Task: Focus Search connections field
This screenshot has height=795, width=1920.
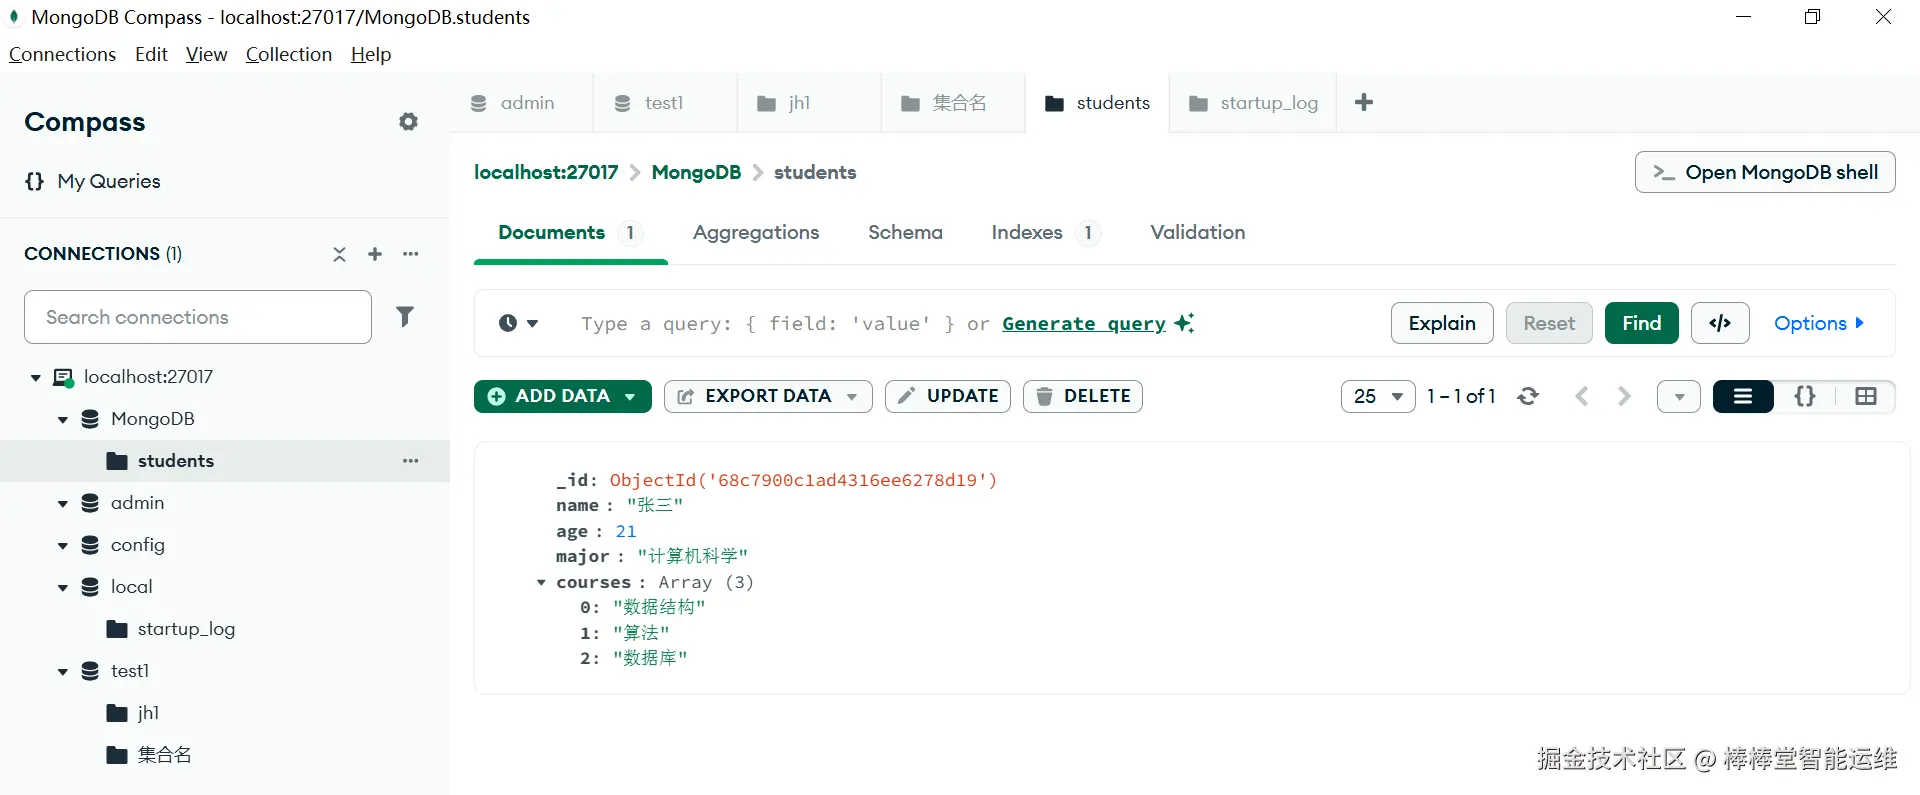Action: (x=198, y=317)
